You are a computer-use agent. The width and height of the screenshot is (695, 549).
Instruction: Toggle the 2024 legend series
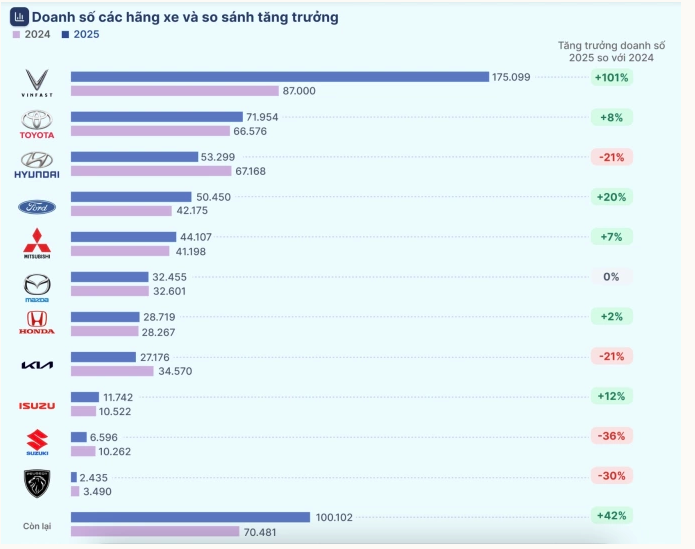(x=31, y=35)
